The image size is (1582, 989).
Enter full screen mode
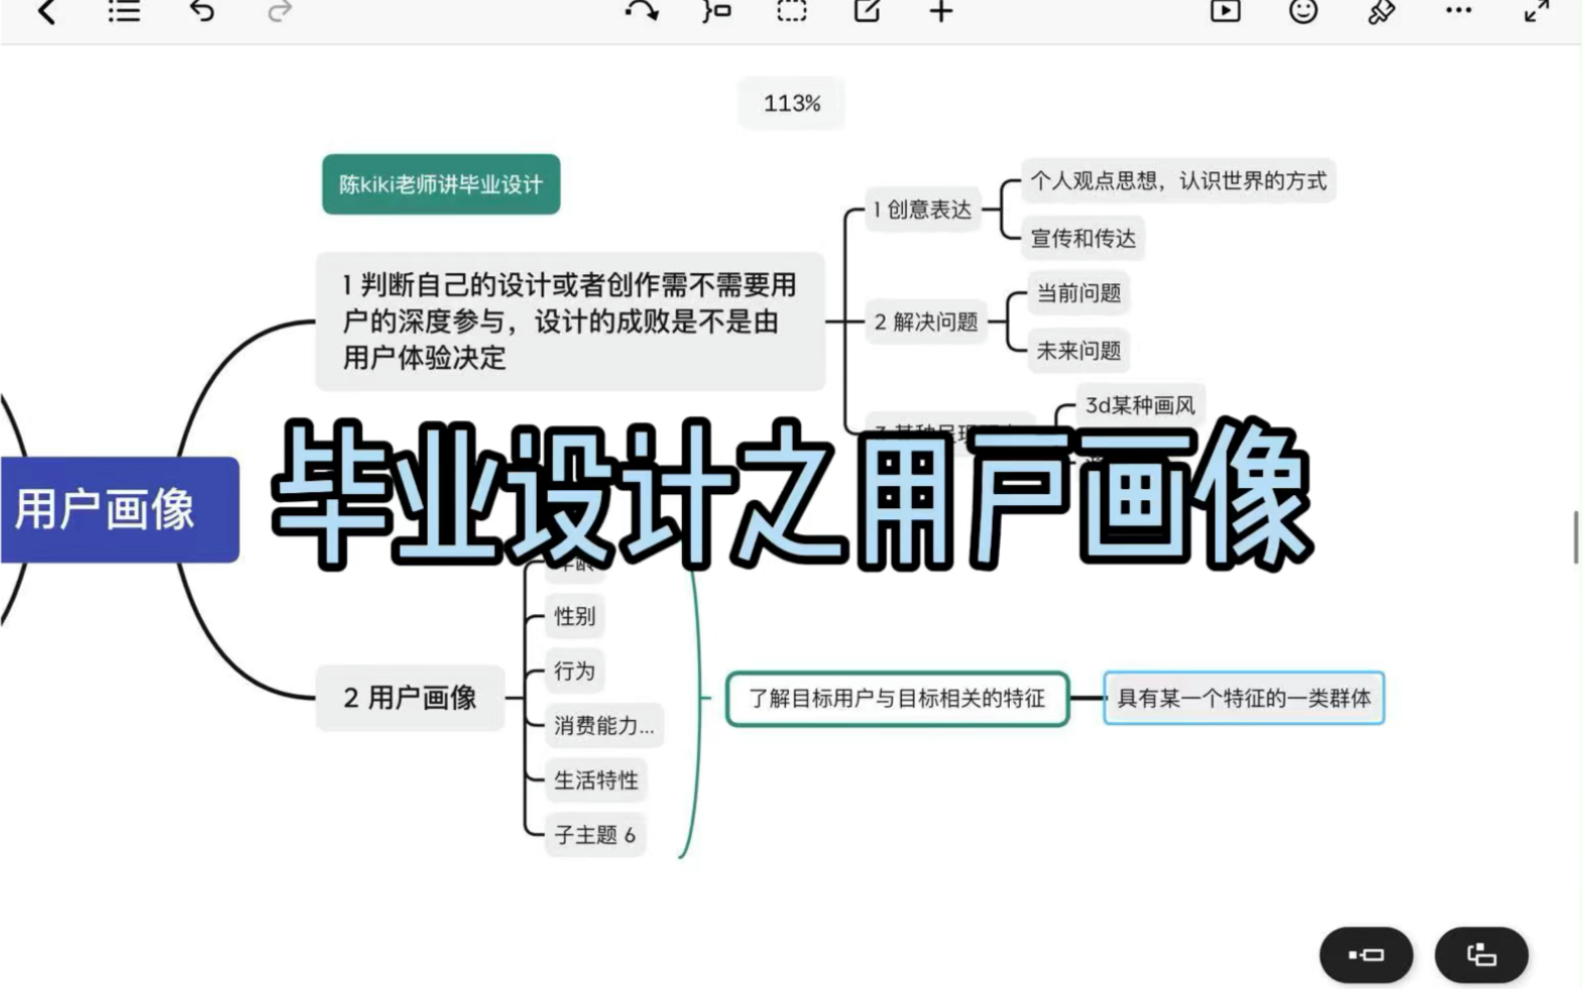[1536, 12]
